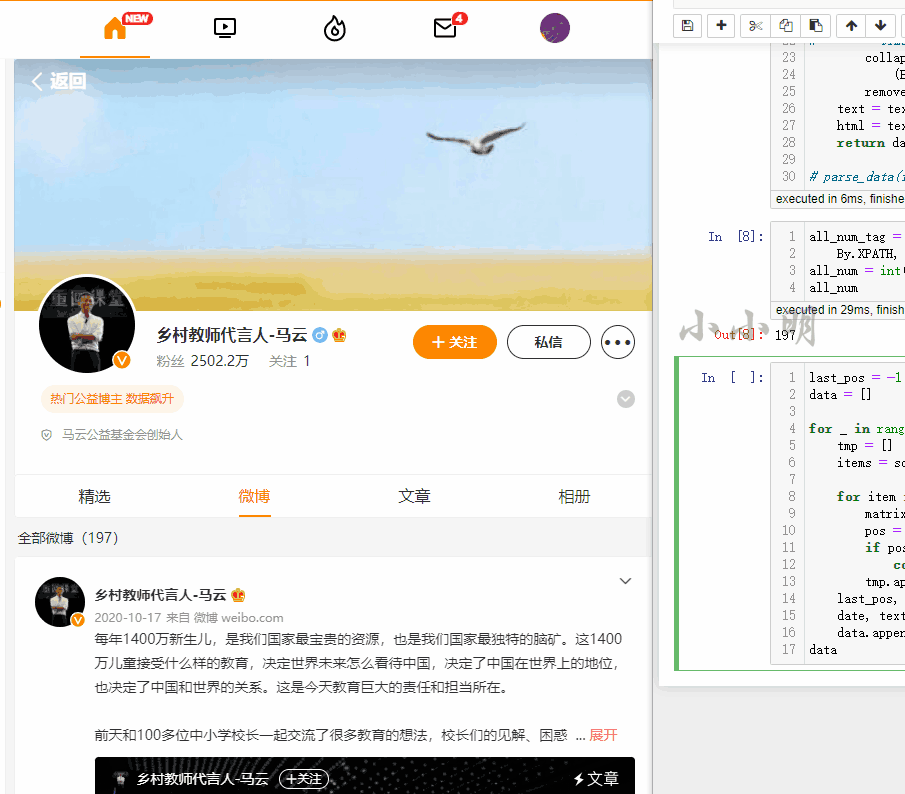Click 'executed in 29ms' status text
The height and width of the screenshot is (794, 905).
point(840,310)
